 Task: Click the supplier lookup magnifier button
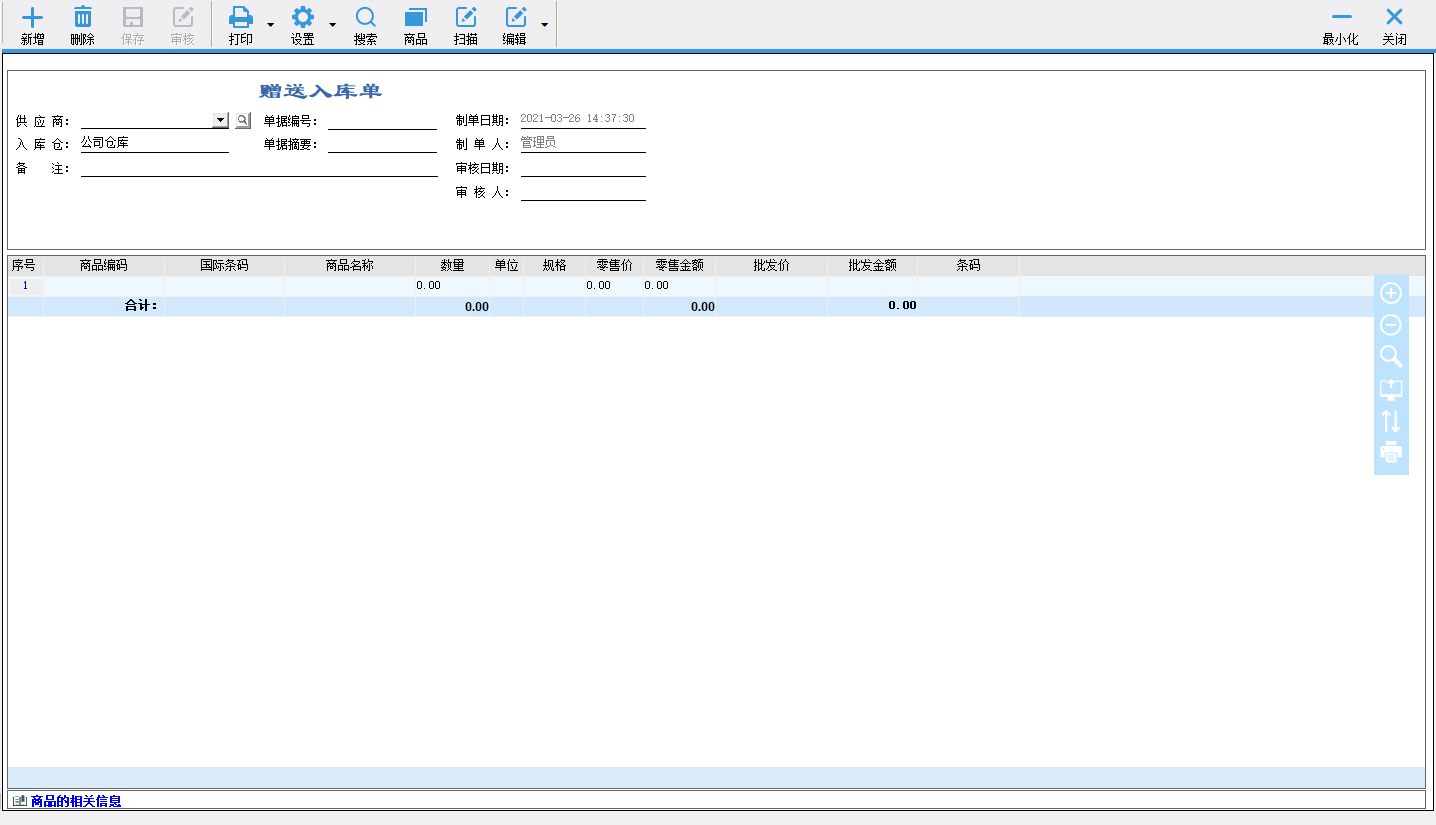click(243, 120)
